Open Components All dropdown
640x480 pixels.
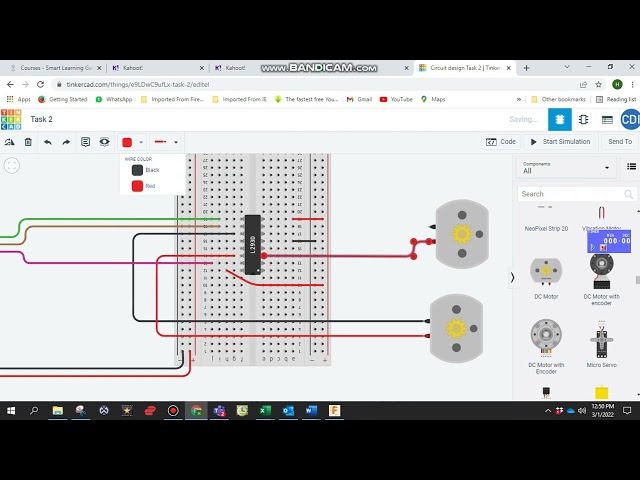pos(567,167)
